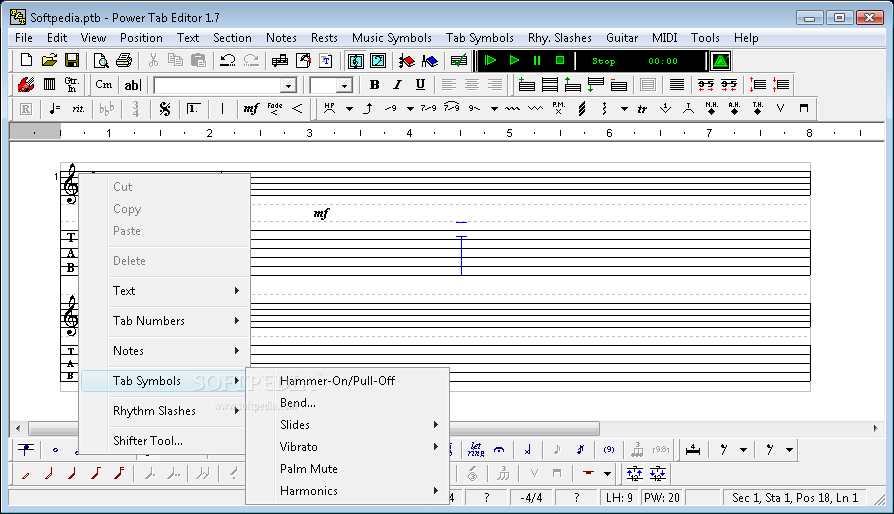This screenshot has height=514, width=894.
Task: Click the rit. tempo alteration icon
Action: pos(78,108)
